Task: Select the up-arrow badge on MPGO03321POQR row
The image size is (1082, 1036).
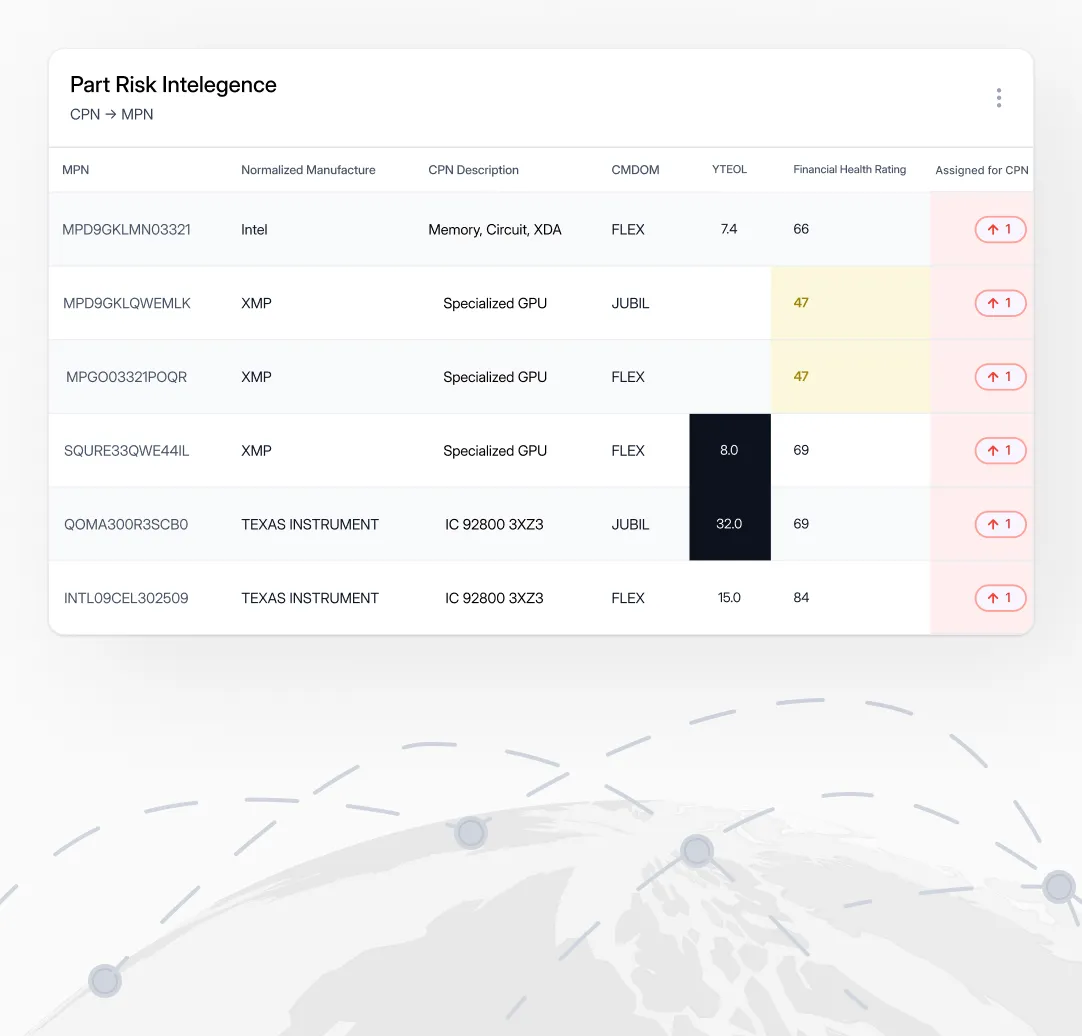Action: tap(1000, 377)
